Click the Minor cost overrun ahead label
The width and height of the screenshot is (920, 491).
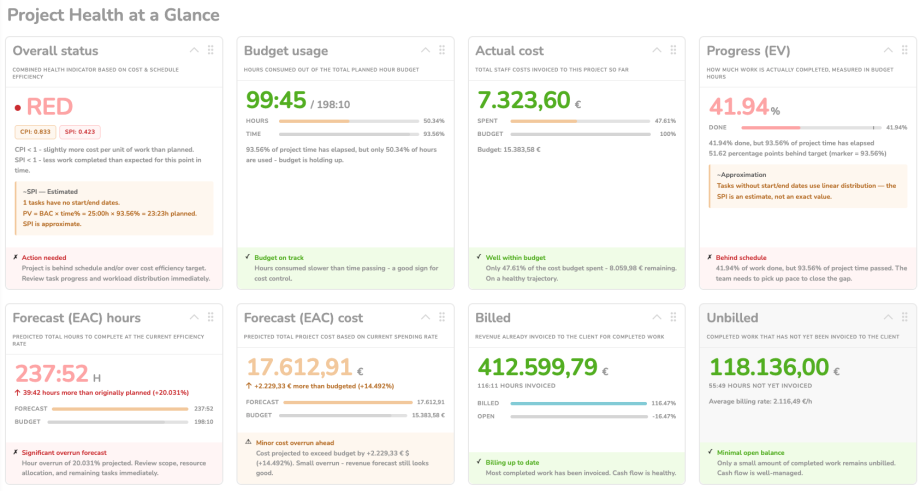[x=295, y=443]
